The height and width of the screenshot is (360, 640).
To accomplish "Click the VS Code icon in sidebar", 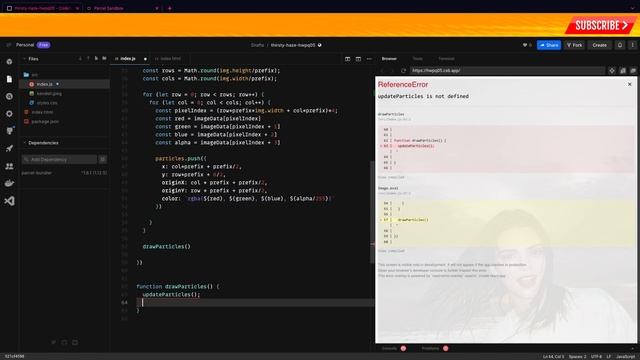I will point(9,201).
